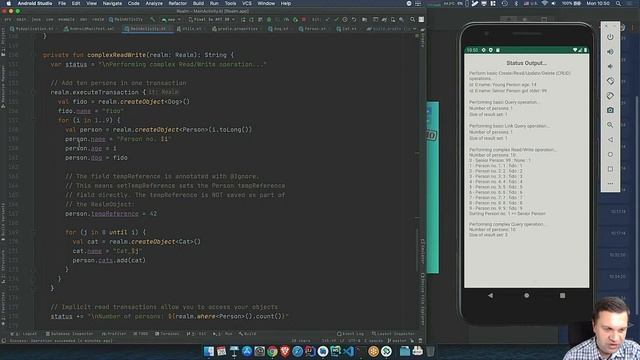Open the Database Inspector tool window

pos(69,333)
